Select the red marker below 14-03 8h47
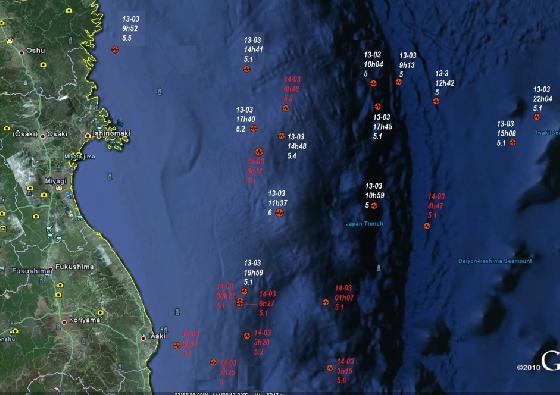560x395 pixels. tap(427, 226)
